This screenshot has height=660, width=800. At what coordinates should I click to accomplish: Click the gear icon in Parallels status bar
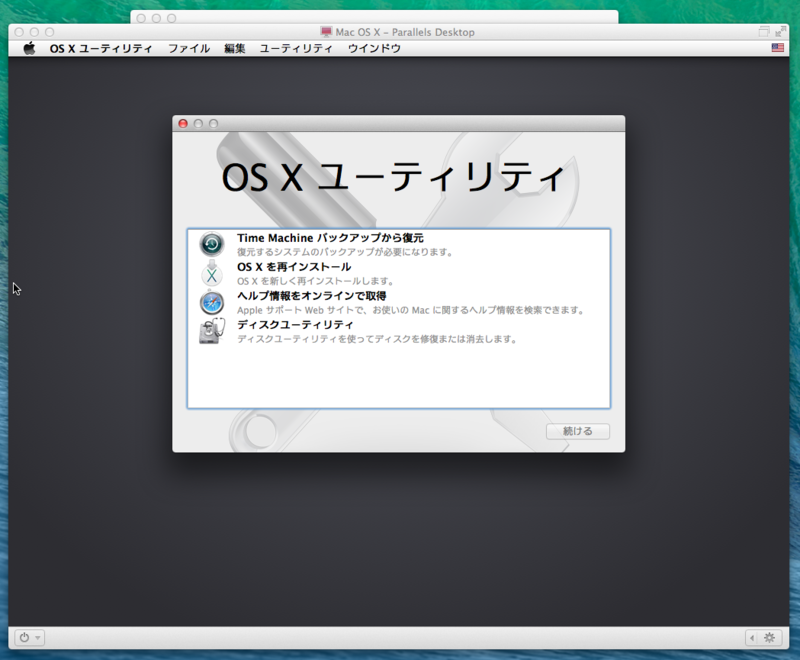click(x=768, y=637)
